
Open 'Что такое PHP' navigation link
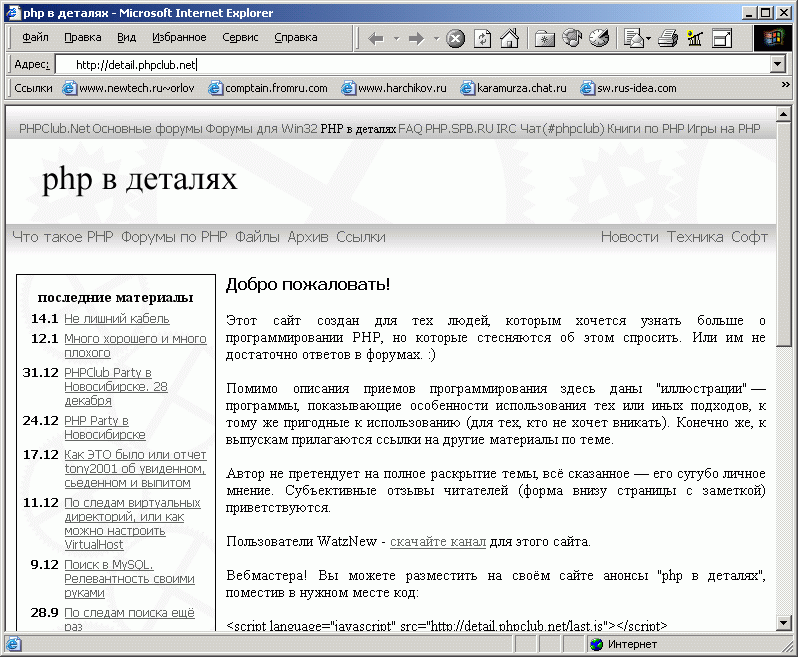point(63,237)
